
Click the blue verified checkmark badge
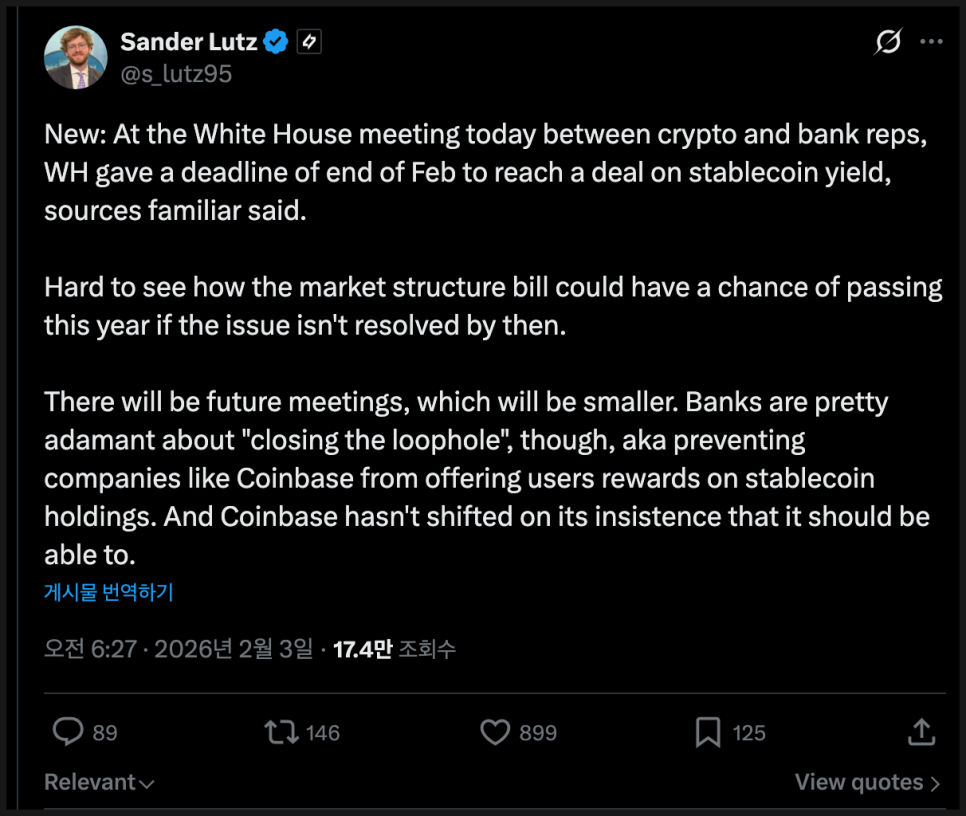click(x=276, y=42)
